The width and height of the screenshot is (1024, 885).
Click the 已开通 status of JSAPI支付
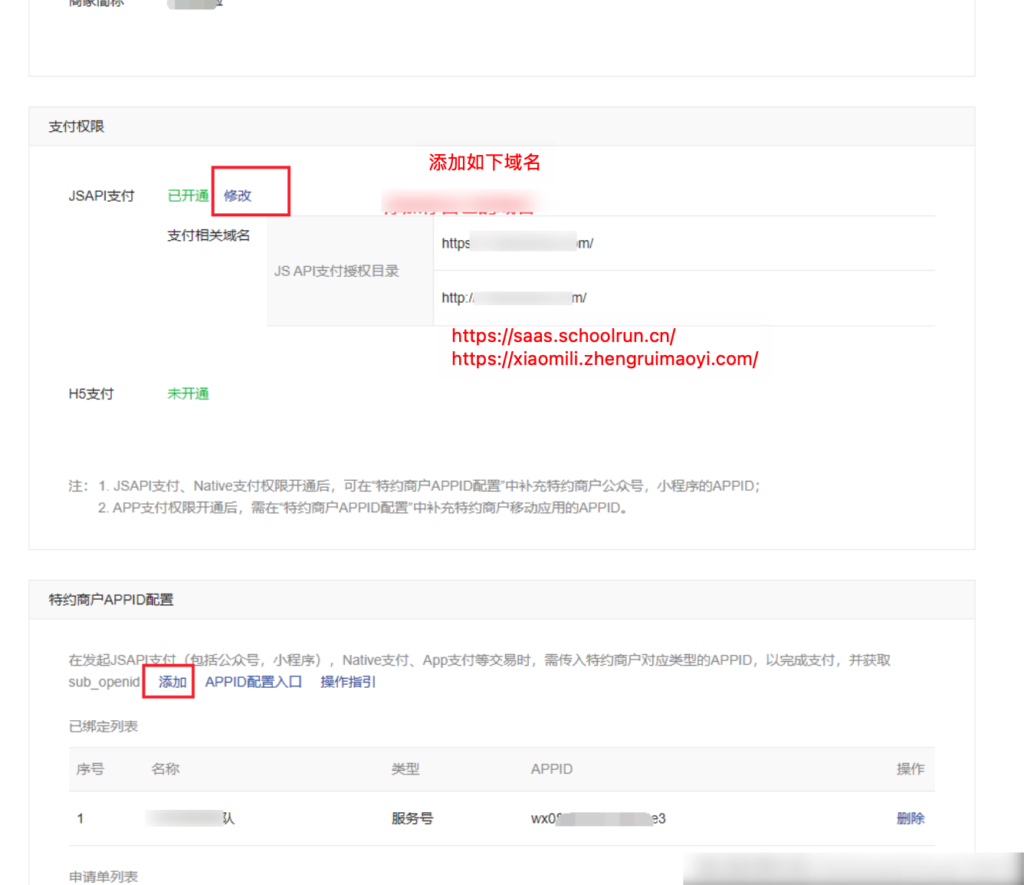187,196
